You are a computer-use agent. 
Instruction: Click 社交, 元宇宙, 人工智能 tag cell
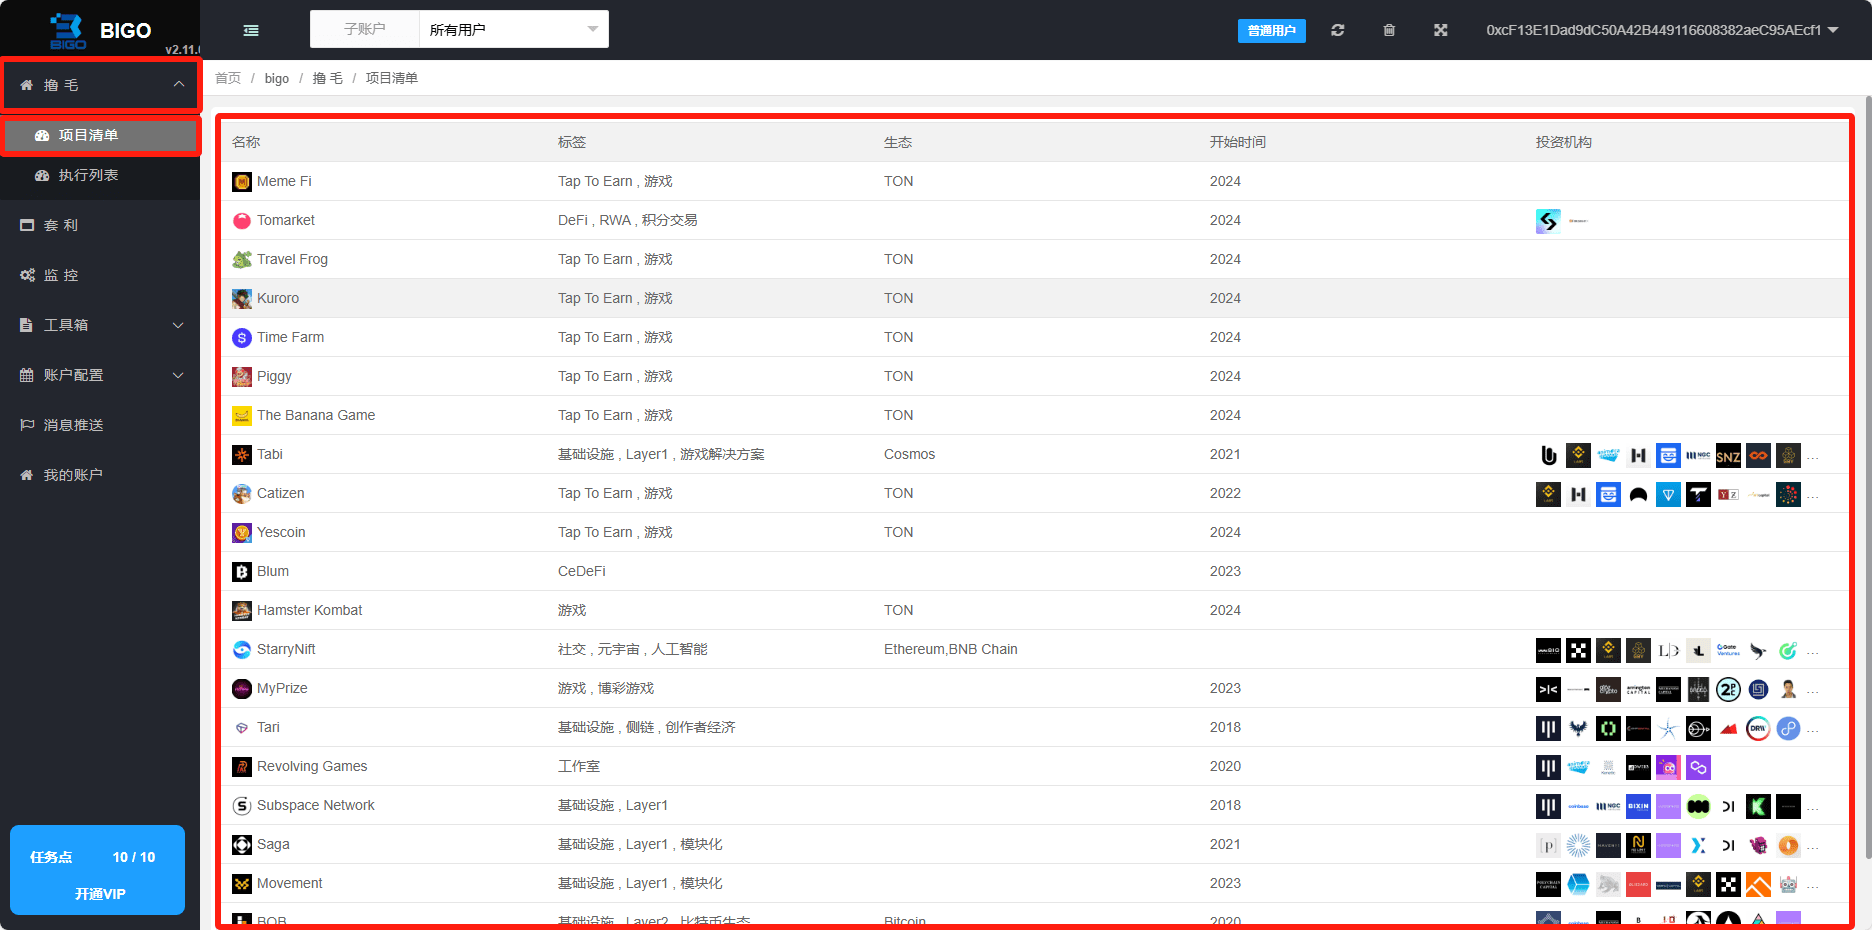pyautogui.click(x=633, y=649)
